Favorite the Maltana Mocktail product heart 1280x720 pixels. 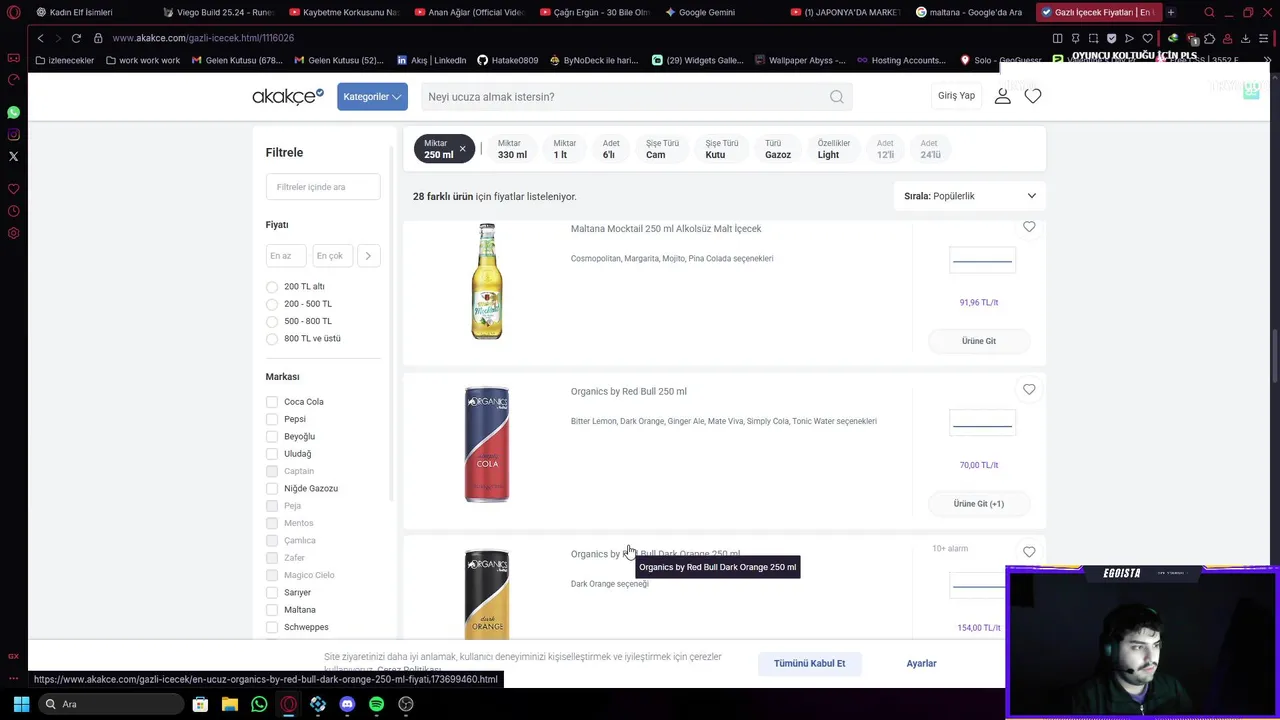[1029, 227]
